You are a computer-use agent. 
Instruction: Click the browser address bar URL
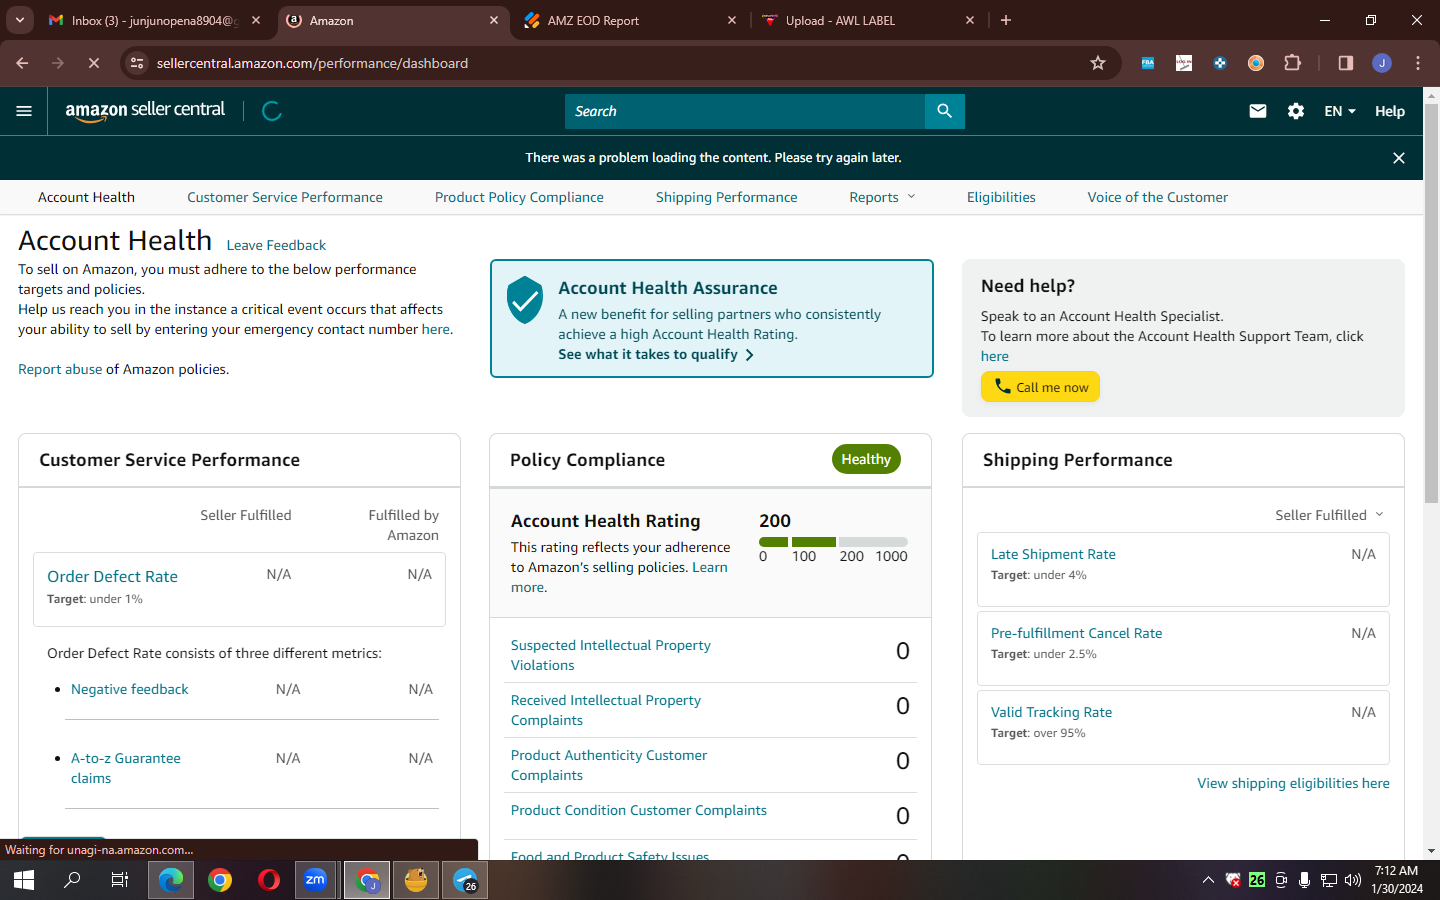(312, 63)
